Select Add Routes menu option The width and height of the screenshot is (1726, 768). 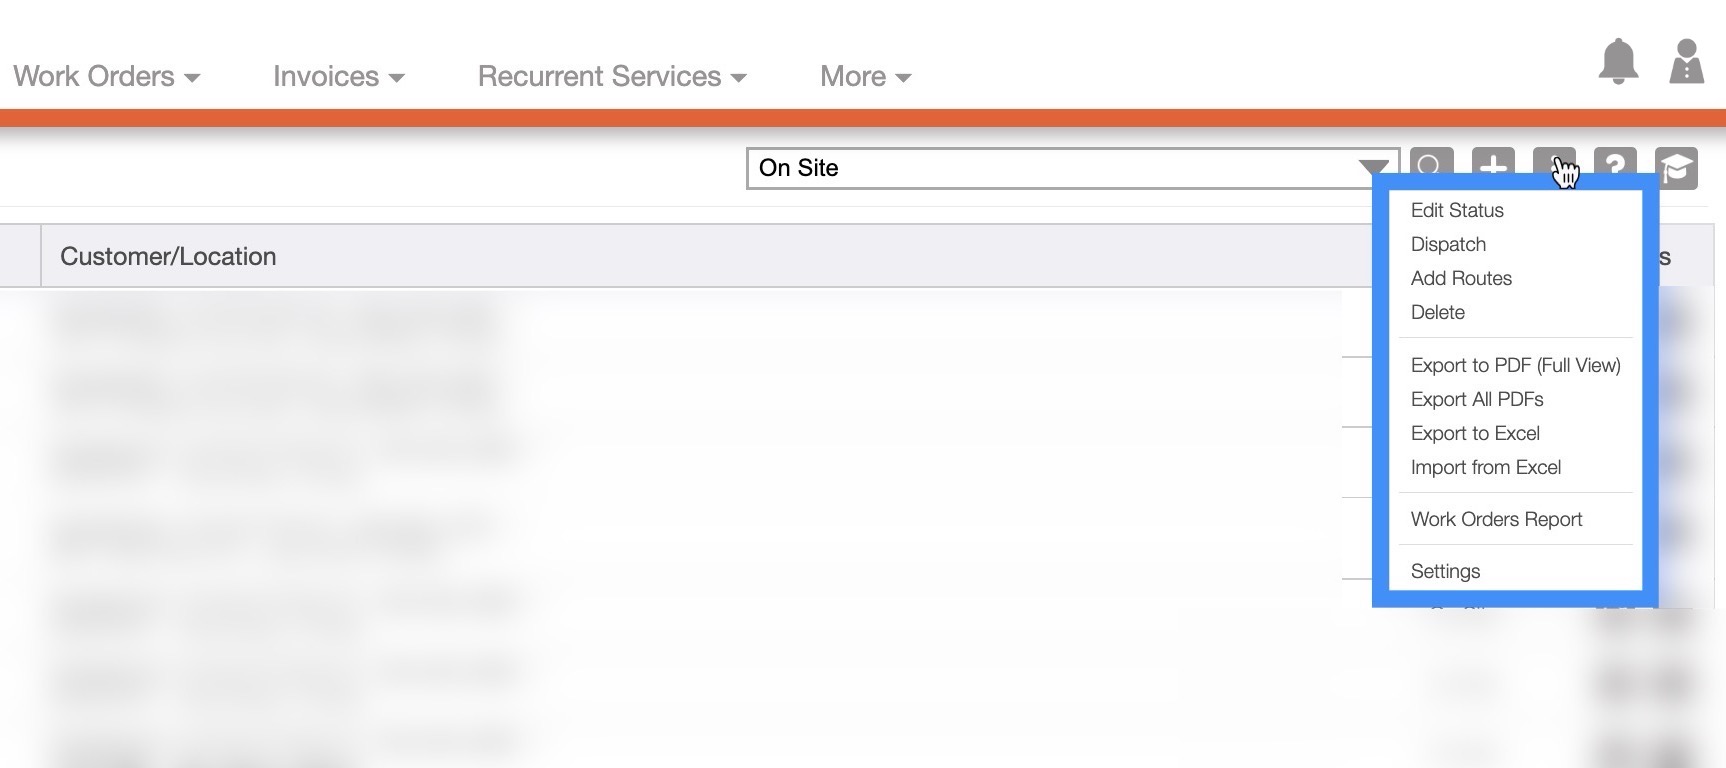[x=1461, y=278]
